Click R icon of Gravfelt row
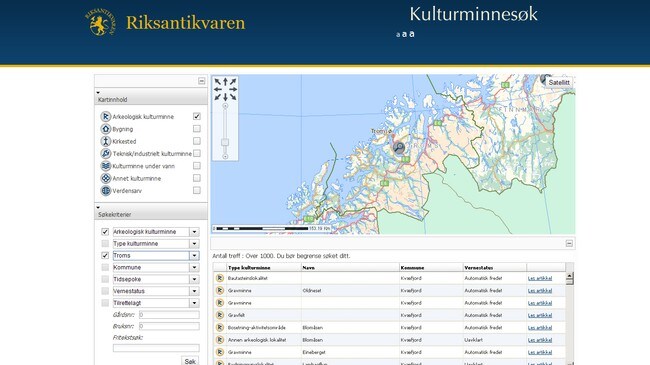Image resolution: width=650 pixels, height=365 pixels. point(220,315)
